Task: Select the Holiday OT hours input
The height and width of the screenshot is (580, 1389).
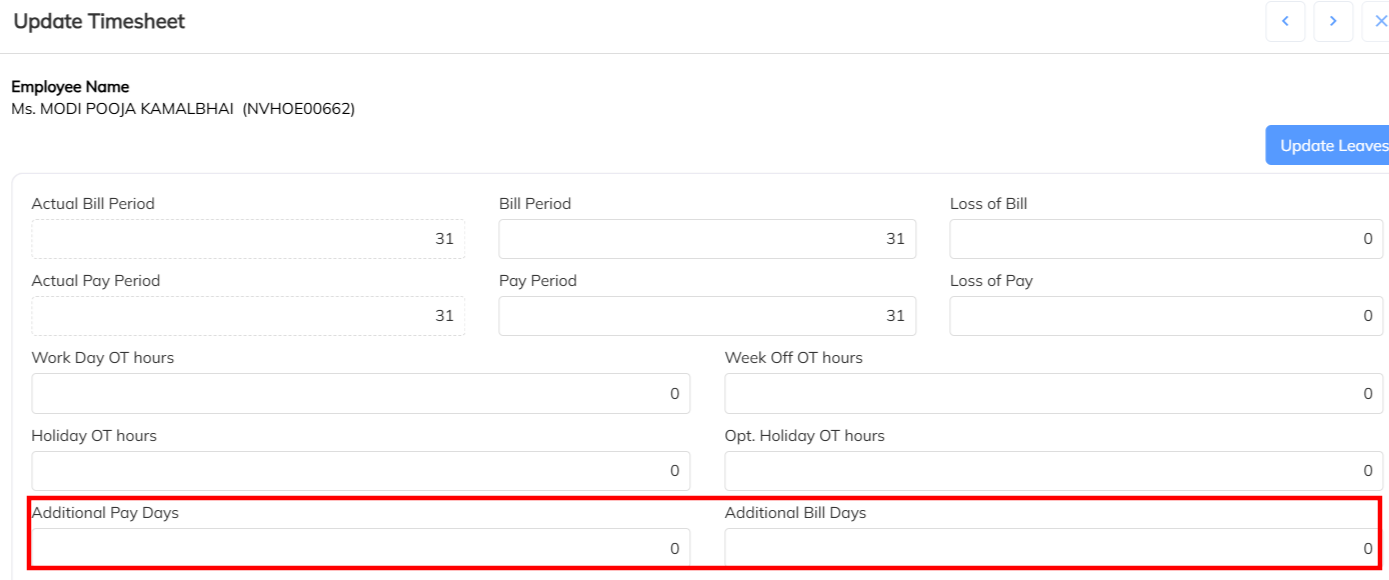Action: (360, 471)
